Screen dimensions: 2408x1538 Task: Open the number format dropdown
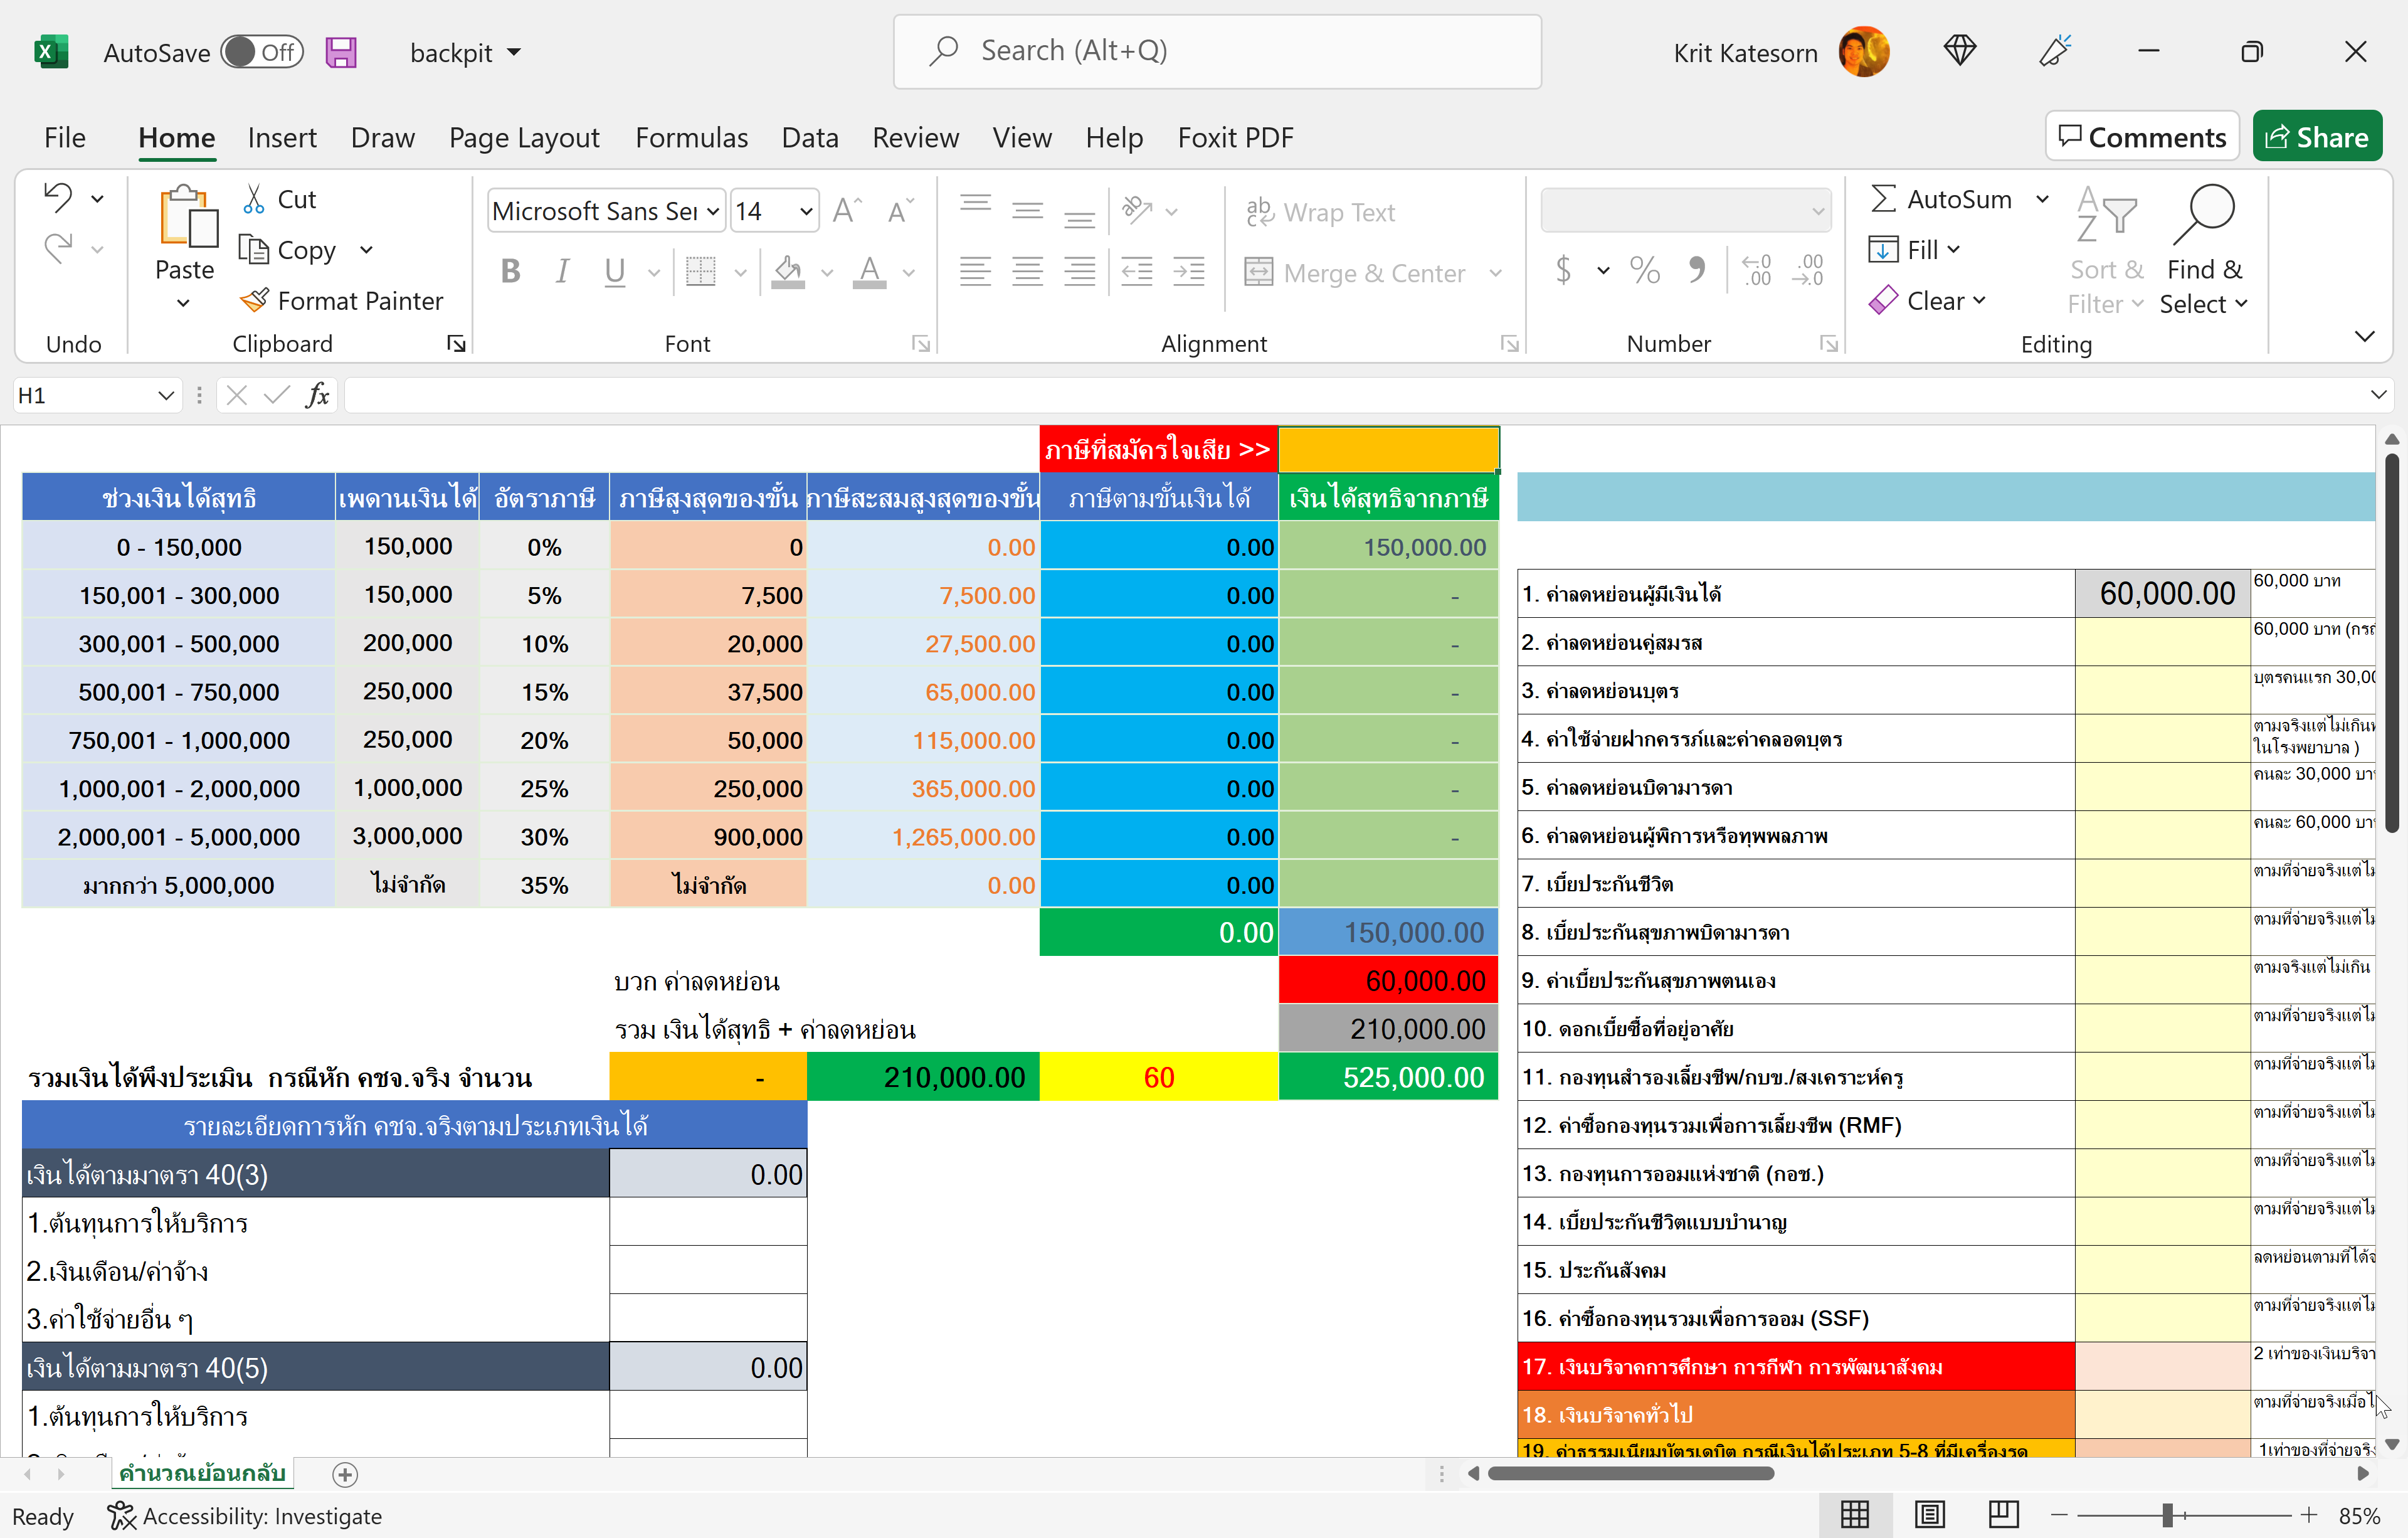click(1818, 212)
